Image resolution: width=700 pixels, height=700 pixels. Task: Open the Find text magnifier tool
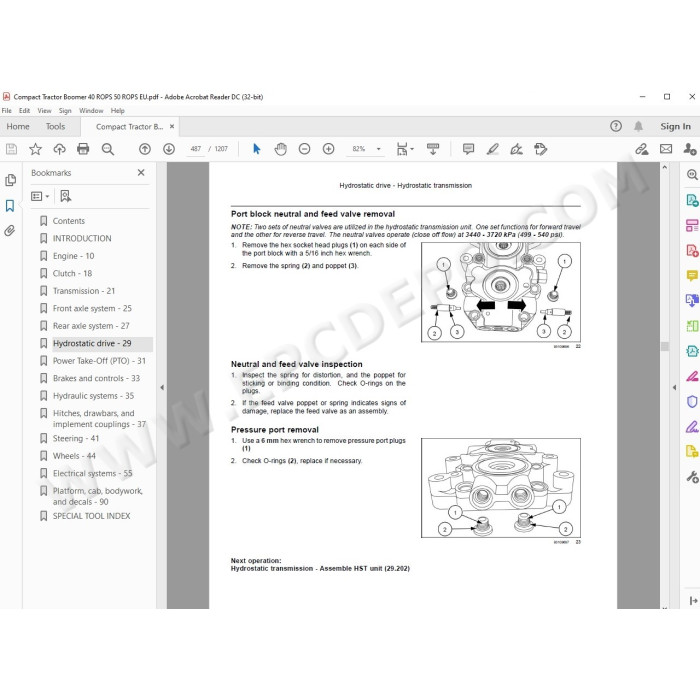tap(108, 149)
